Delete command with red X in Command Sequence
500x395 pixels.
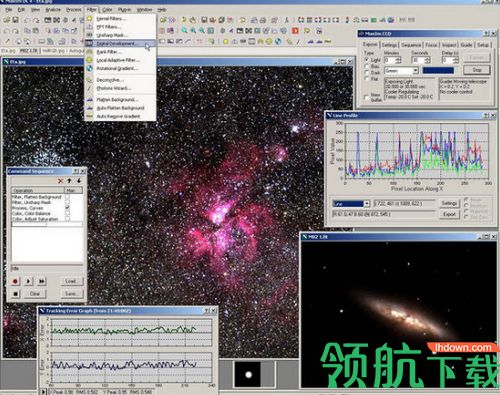60,181
